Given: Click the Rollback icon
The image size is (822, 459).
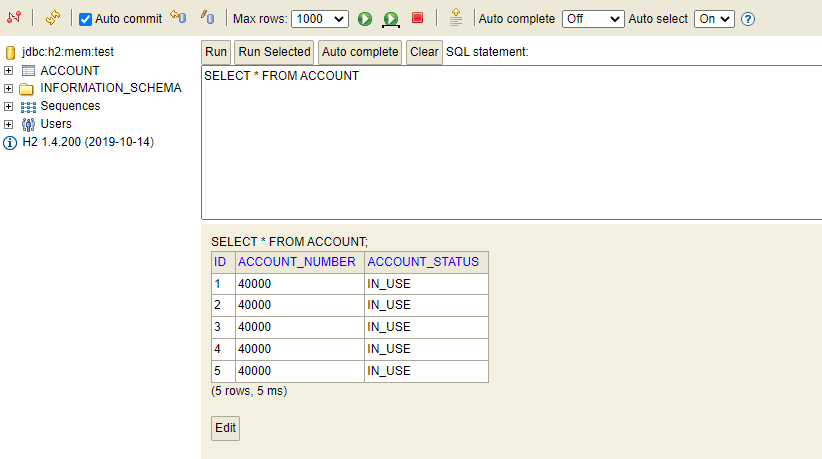Looking at the screenshot, I should (178, 17).
